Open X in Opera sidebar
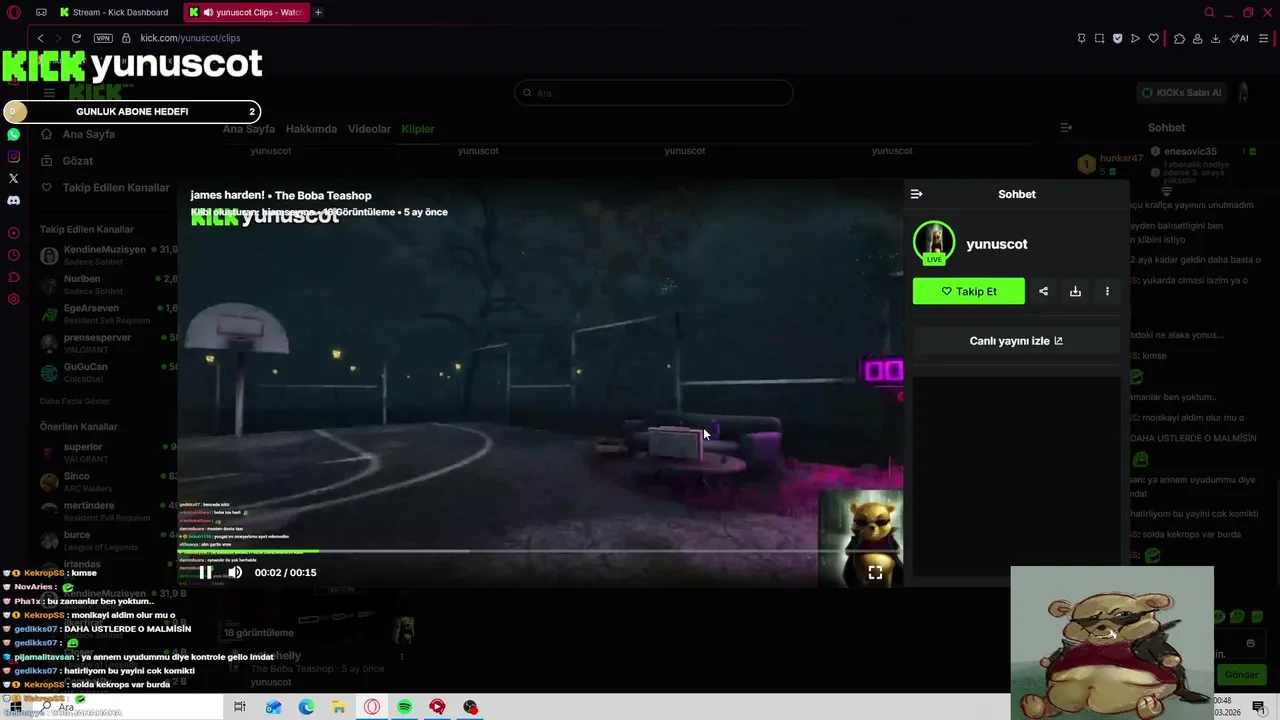Viewport: 1280px width, 720px height. (13, 178)
